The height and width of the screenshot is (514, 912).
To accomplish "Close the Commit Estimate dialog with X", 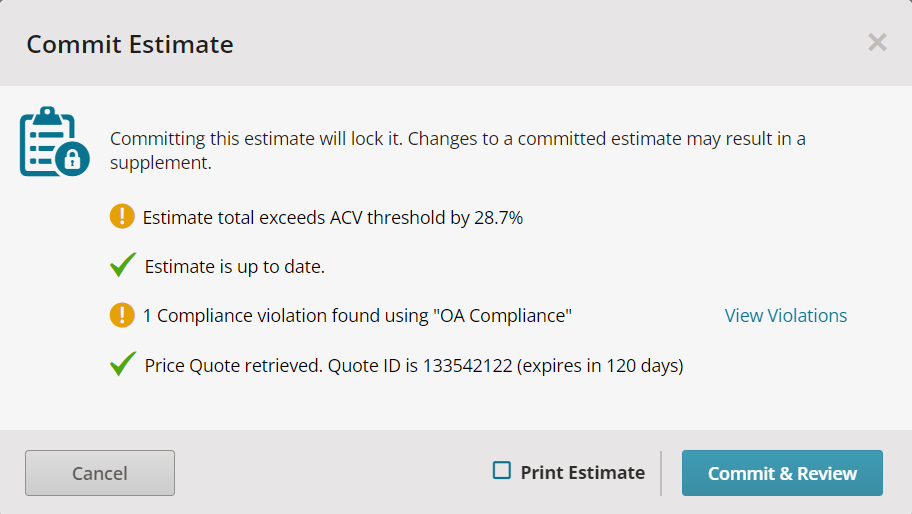I will click(x=877, y=42).
